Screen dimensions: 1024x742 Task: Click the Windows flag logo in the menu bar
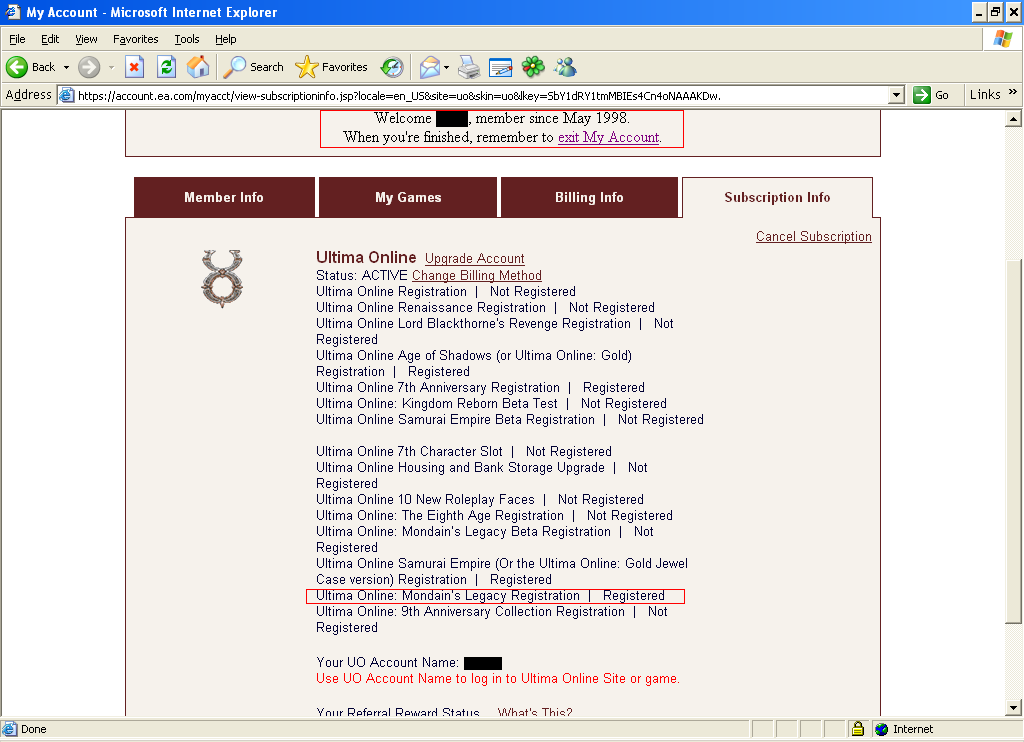(1002, 39)
